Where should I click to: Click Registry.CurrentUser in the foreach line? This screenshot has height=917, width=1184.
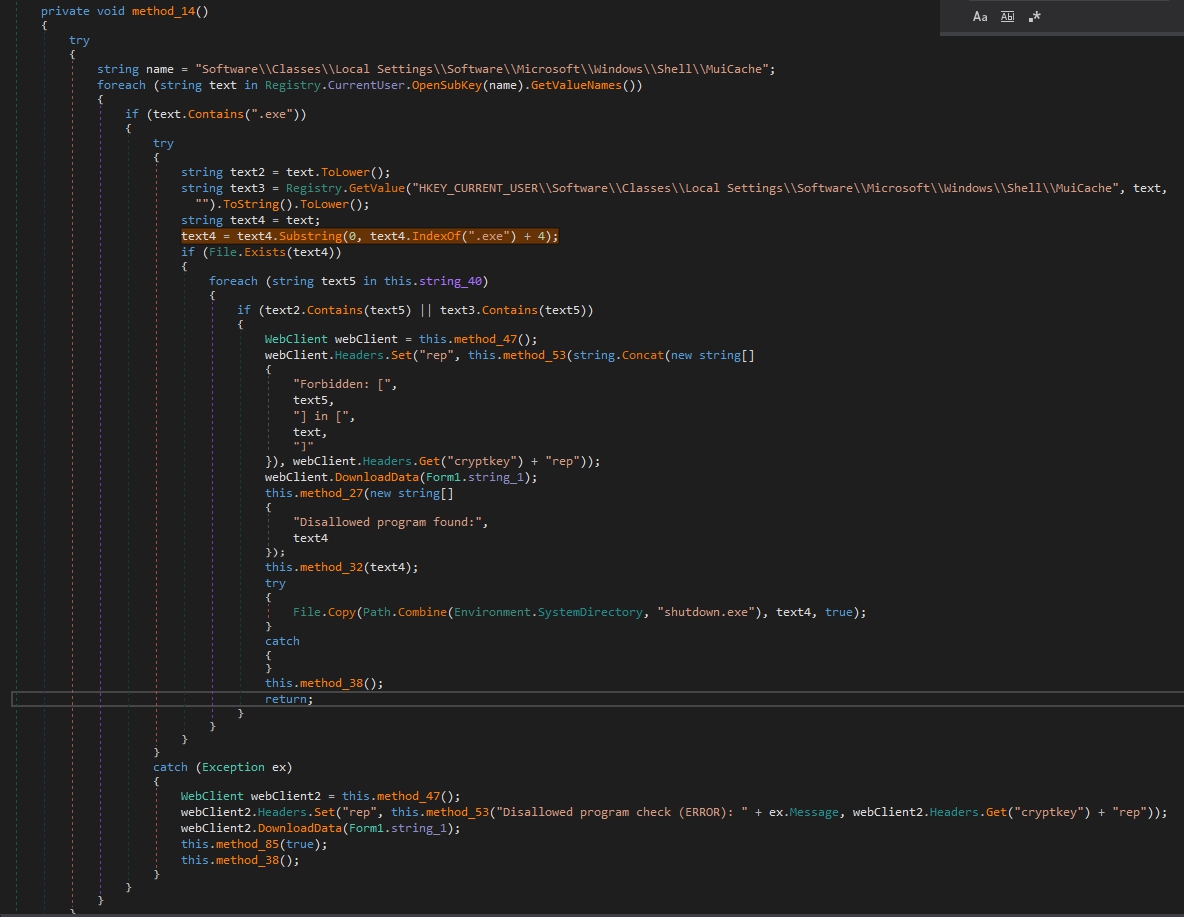point(335,85)
